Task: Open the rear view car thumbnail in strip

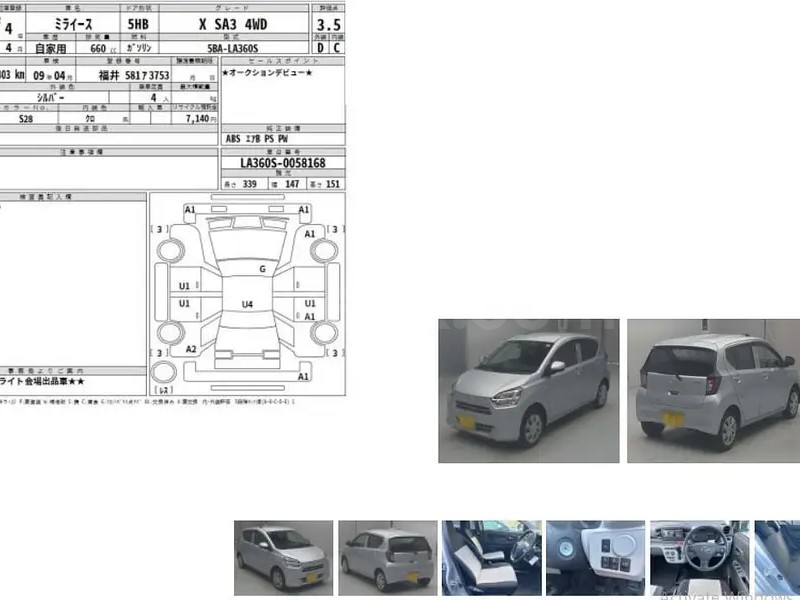Action: pyautogui.click(x=387, y=558)
